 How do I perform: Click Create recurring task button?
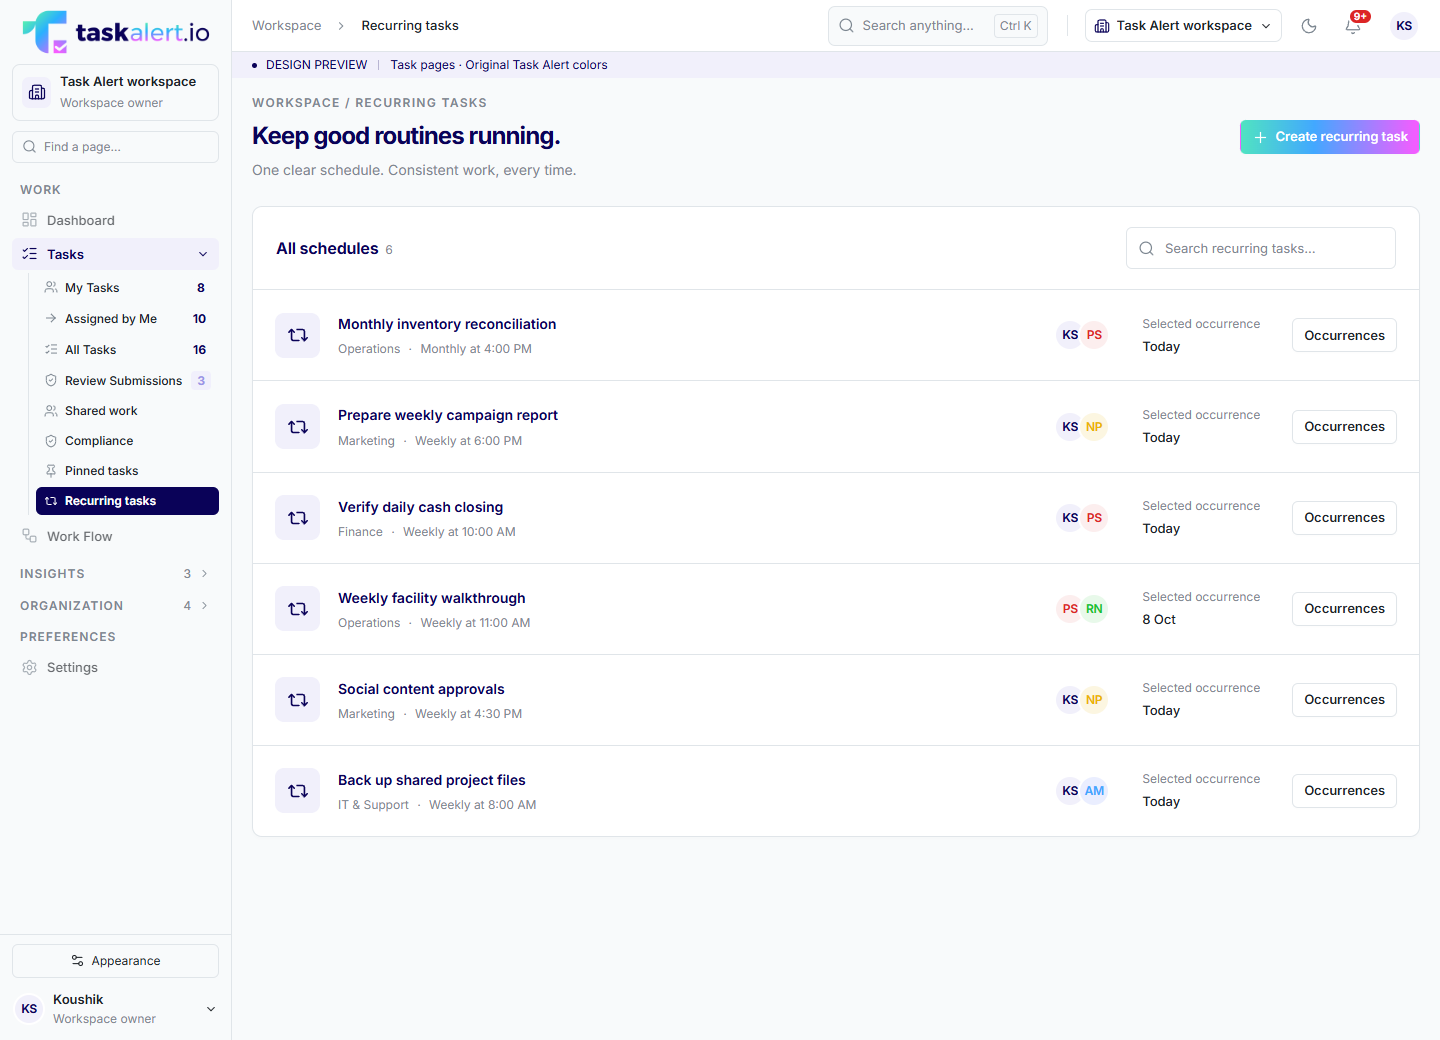(x=1330, y=137)
